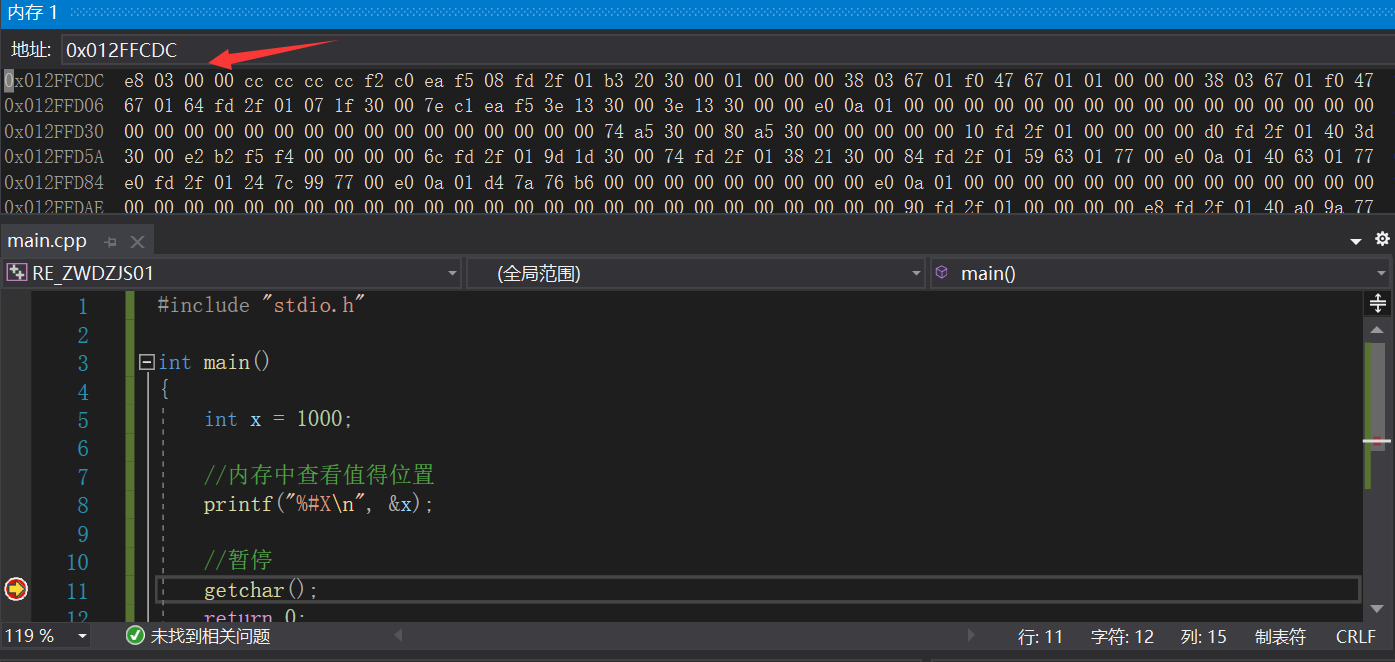
Task: Click the CRLF line ending indicator
Action: click(1355, 636)
